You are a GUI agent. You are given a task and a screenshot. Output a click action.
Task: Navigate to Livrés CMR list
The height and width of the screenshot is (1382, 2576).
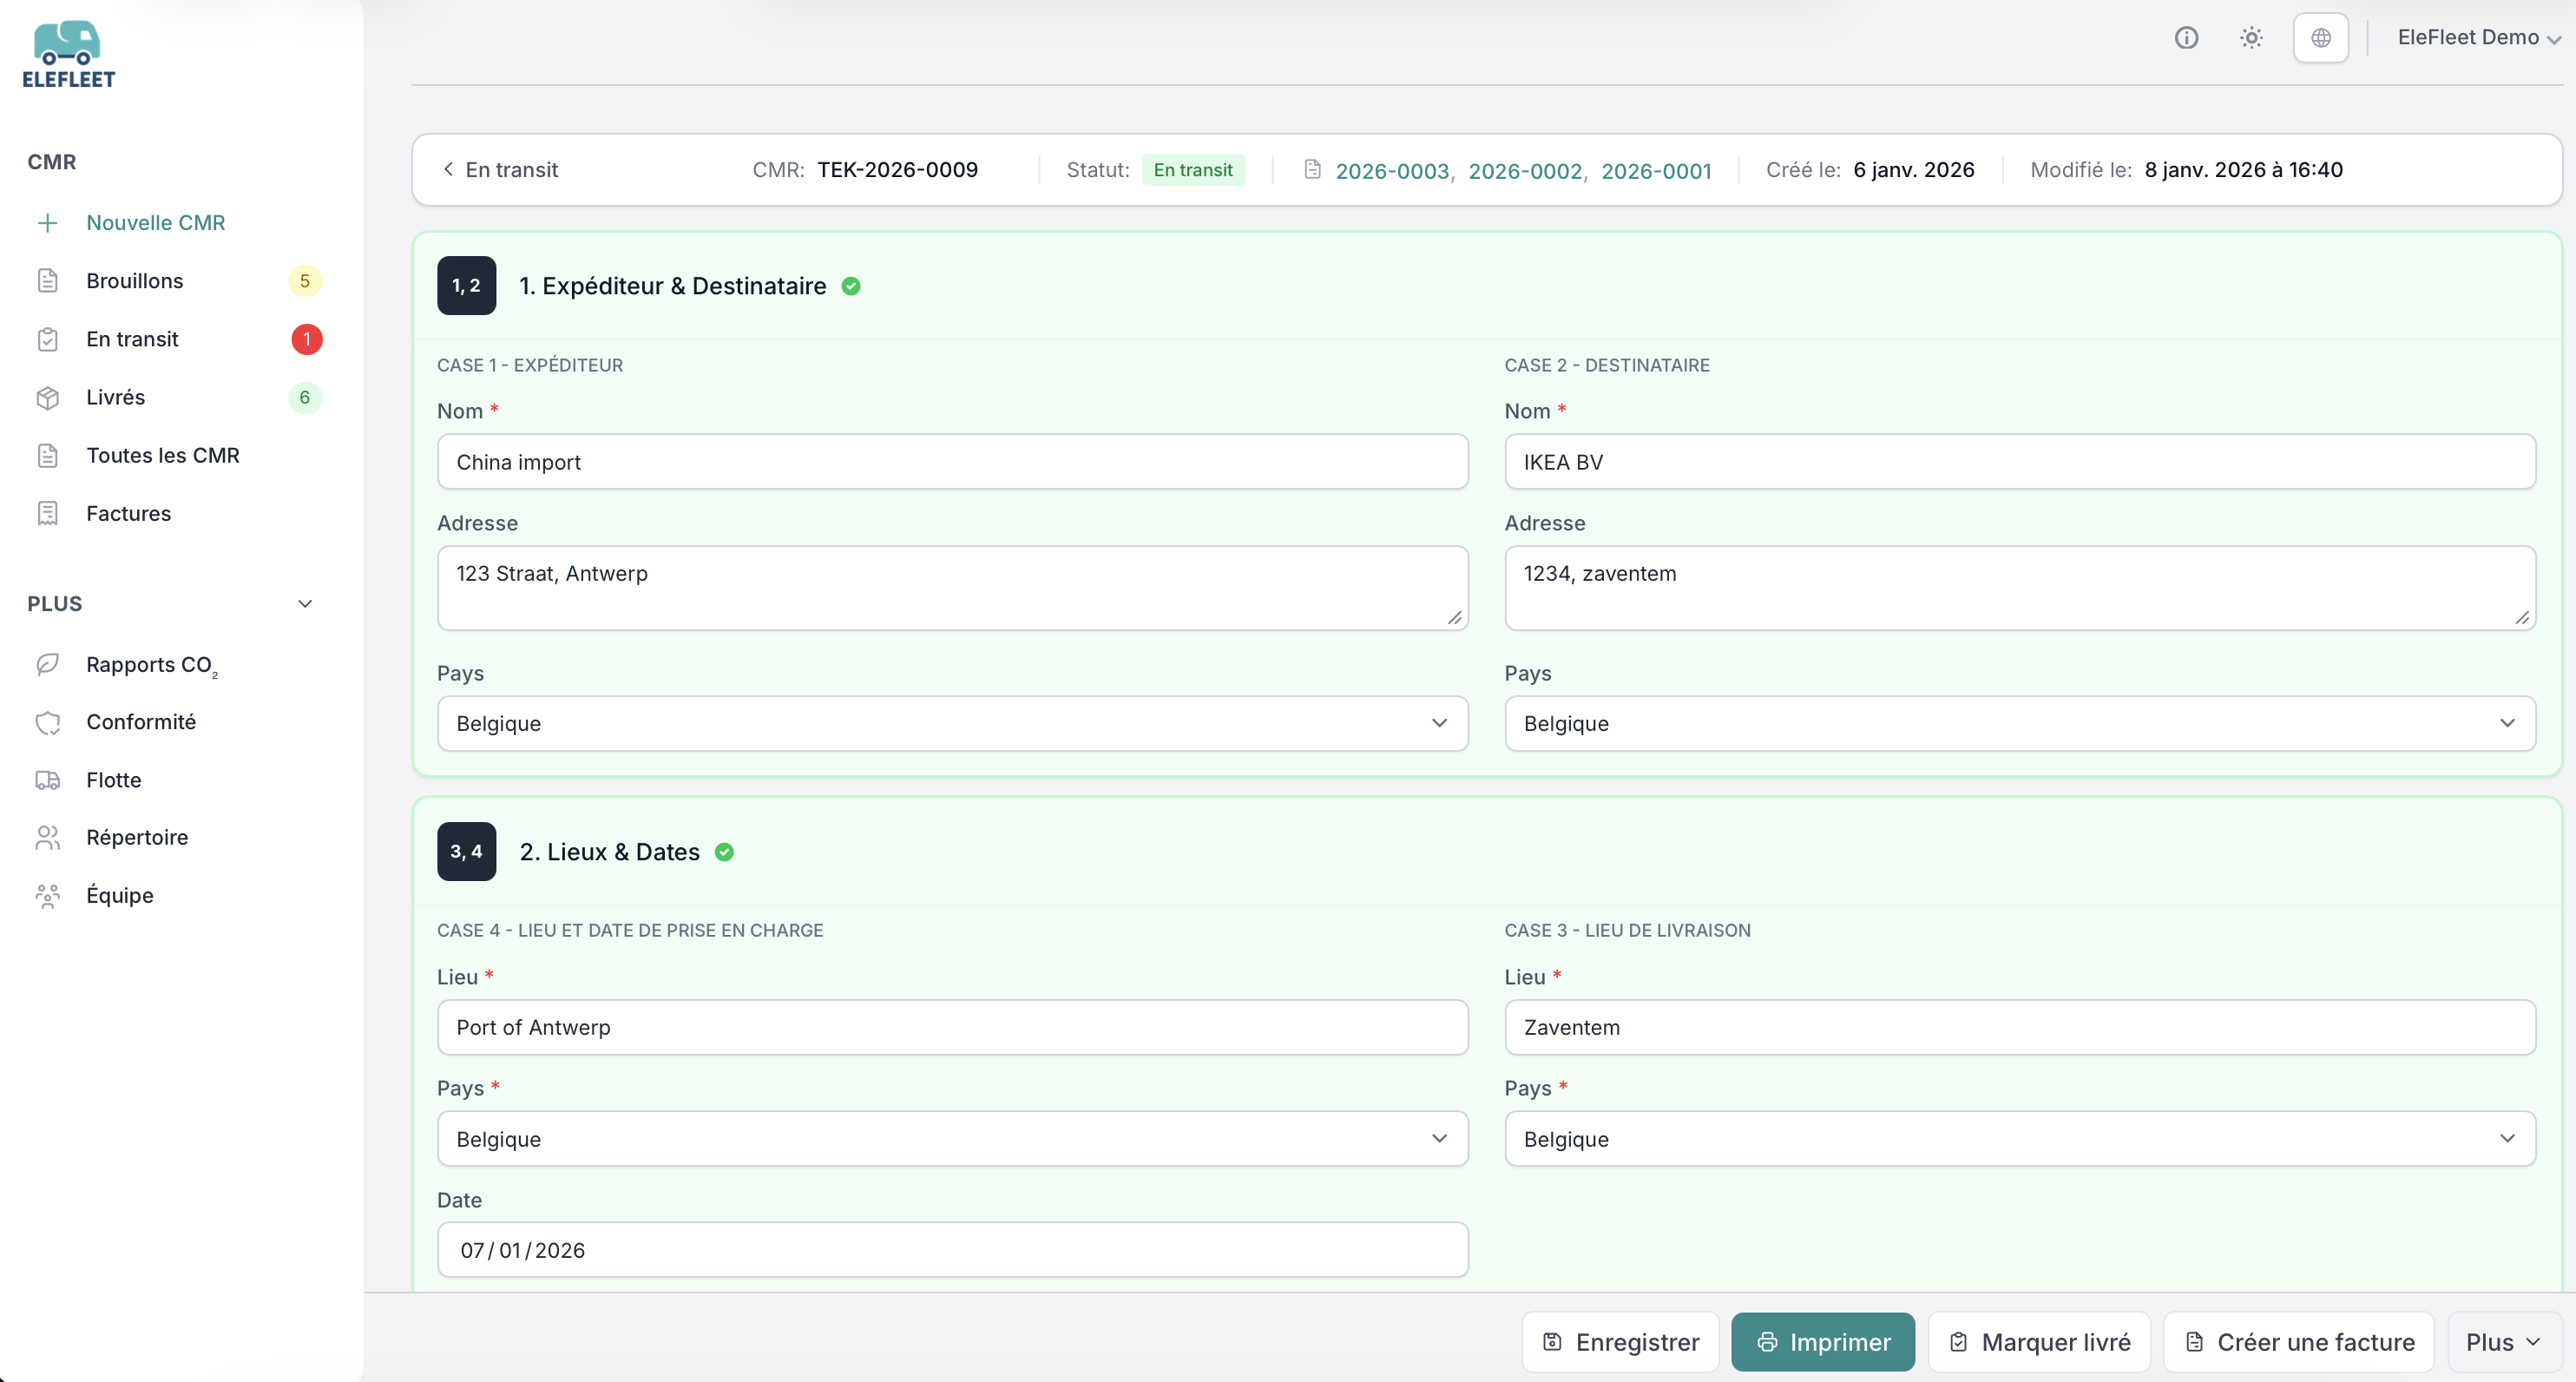coord(115,397)
